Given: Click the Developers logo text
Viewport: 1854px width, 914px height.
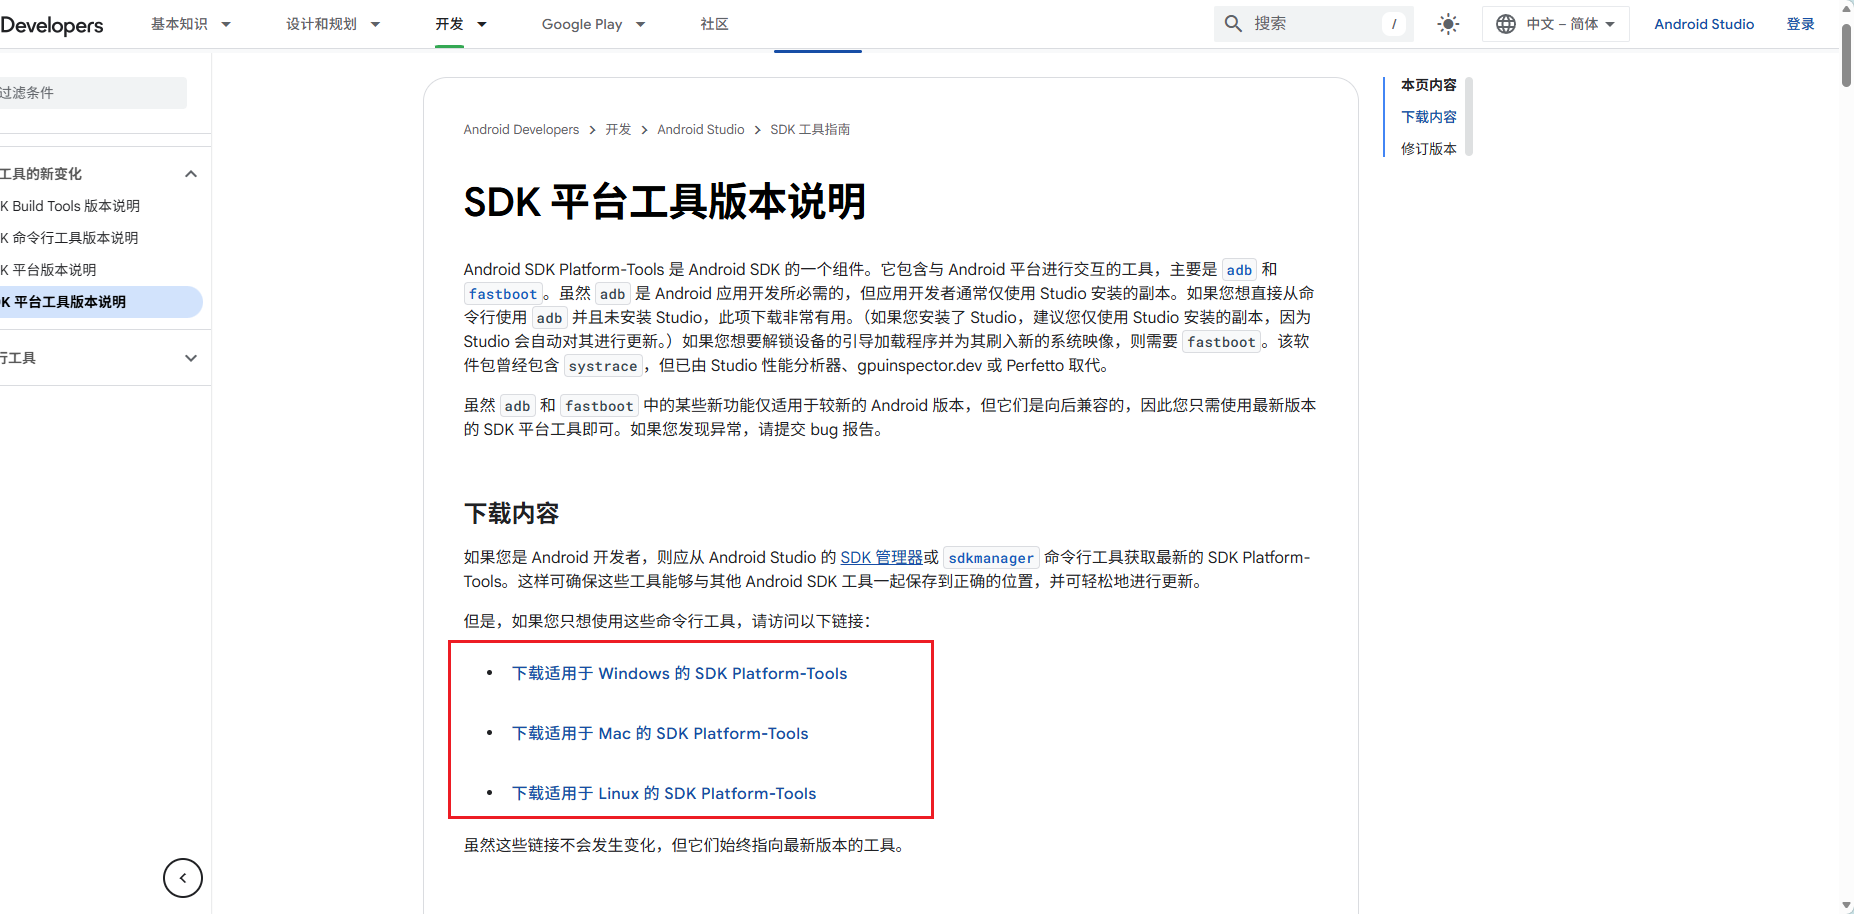Looking at the screenshot, I should click(51, 25).
